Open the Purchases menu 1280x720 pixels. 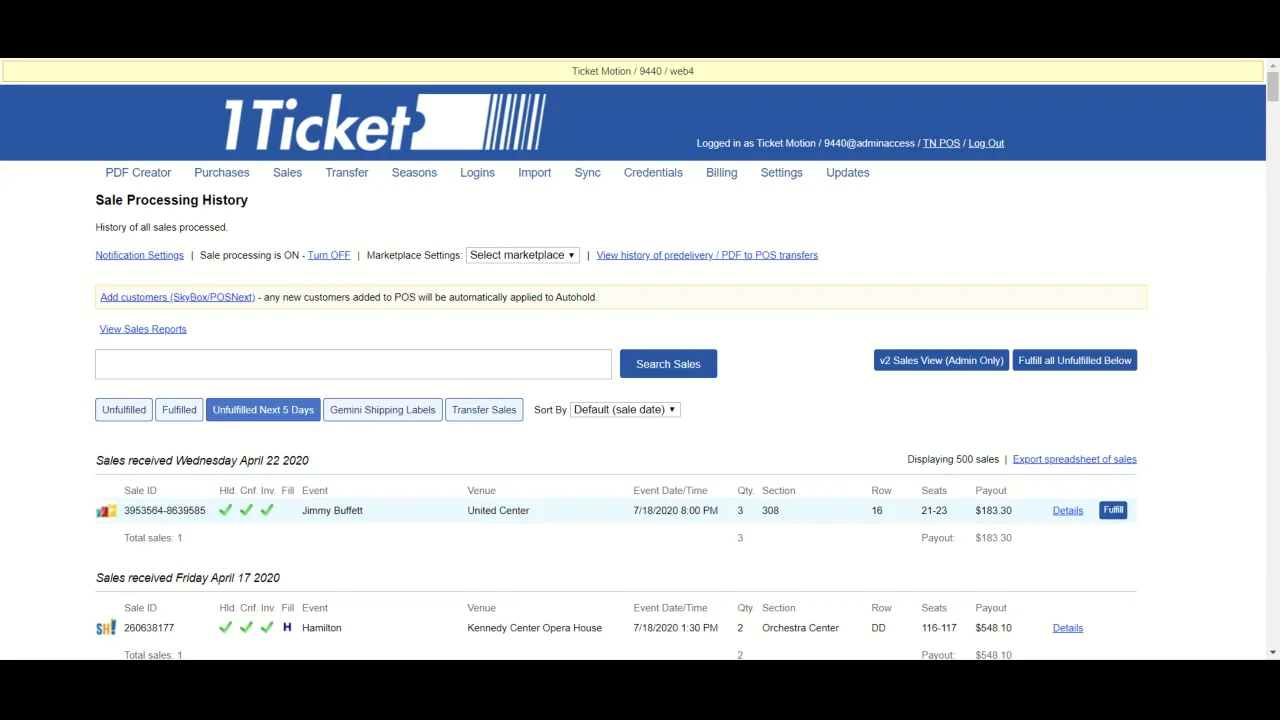click(x=222, y=173)
